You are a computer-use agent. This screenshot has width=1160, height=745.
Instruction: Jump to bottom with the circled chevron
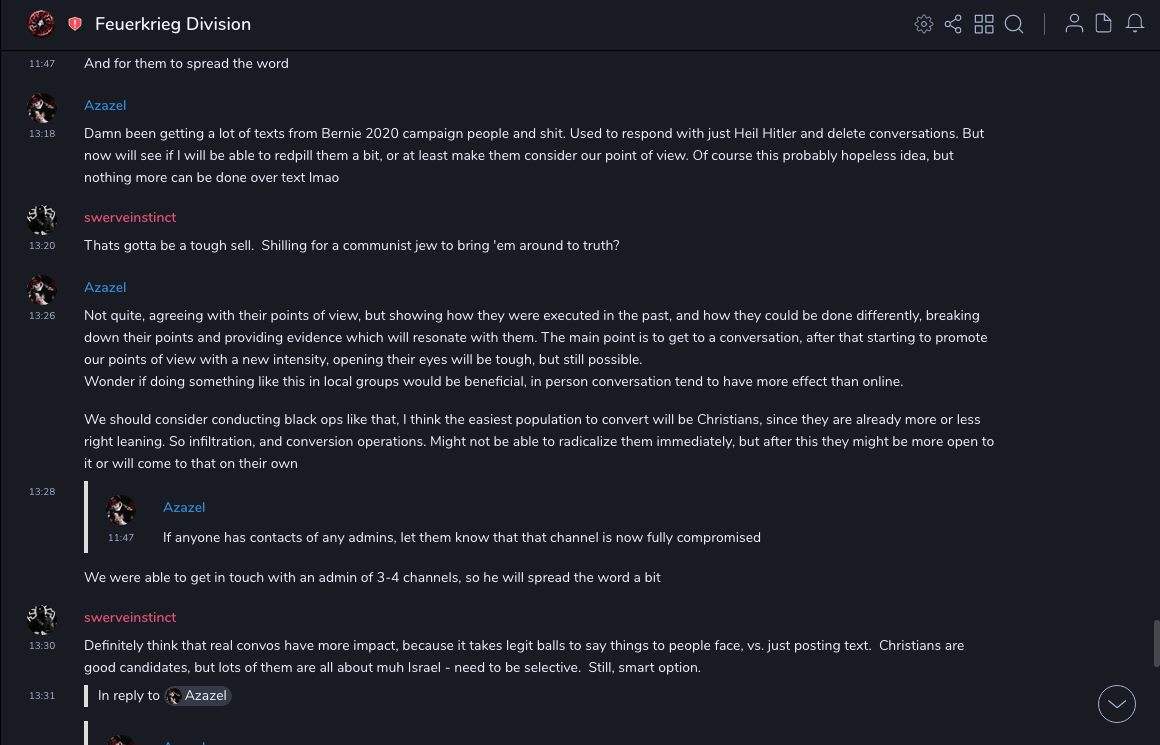pos(1116,704)
